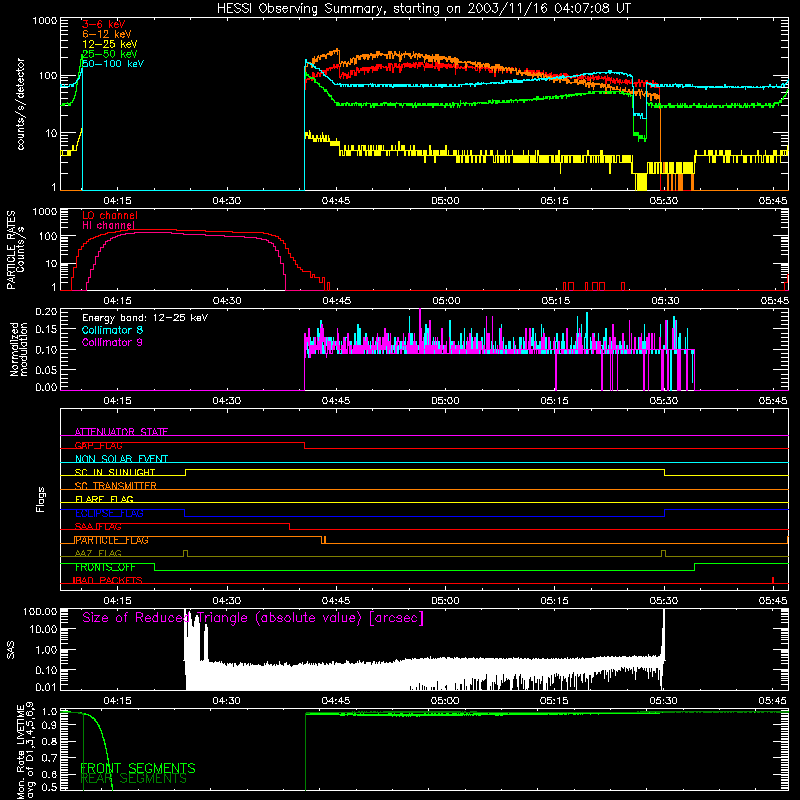Image resolution: width=800 pixels, height=800 pixels.
Task: Click 05:30 tick under the SAS plot
Action: (663, 701)
